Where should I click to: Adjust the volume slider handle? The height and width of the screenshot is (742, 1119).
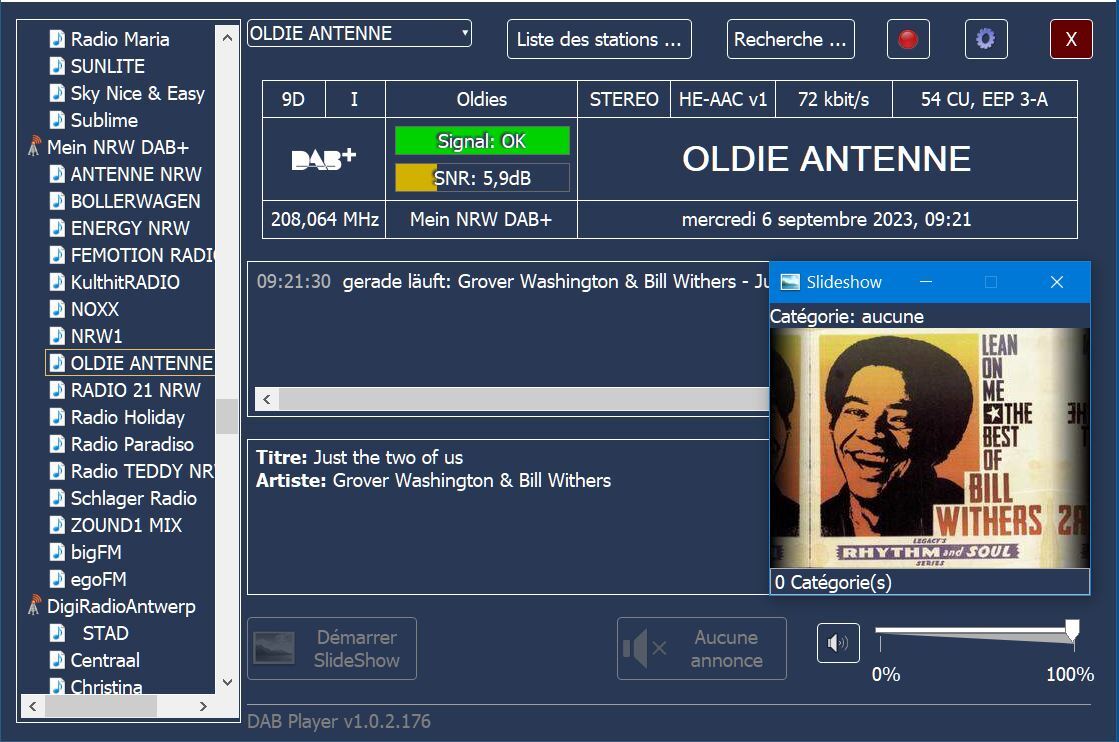click(x=1072, y=630)
